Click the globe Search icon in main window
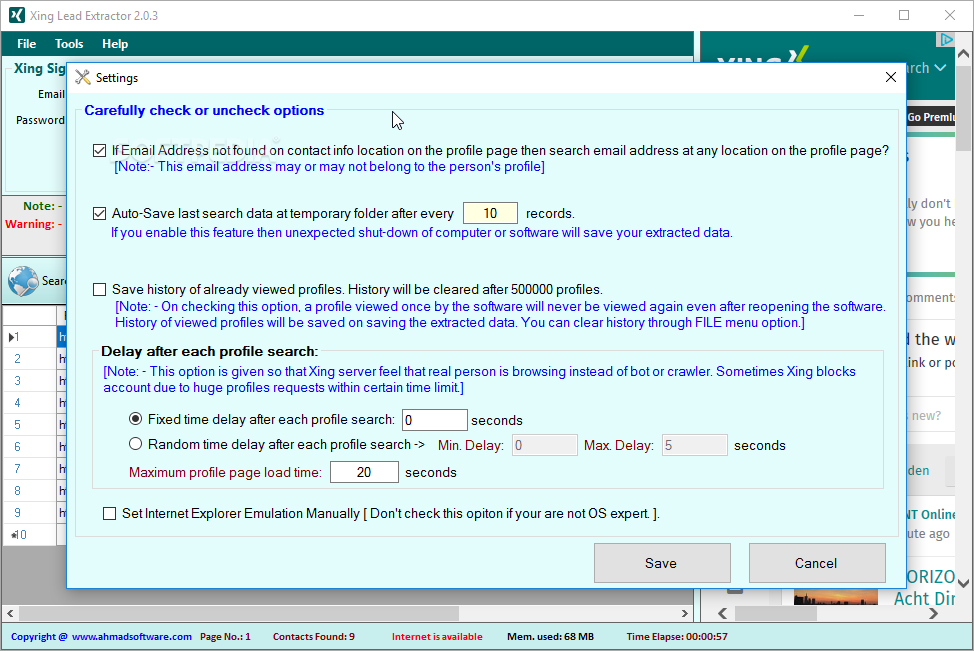 point(23,281)
